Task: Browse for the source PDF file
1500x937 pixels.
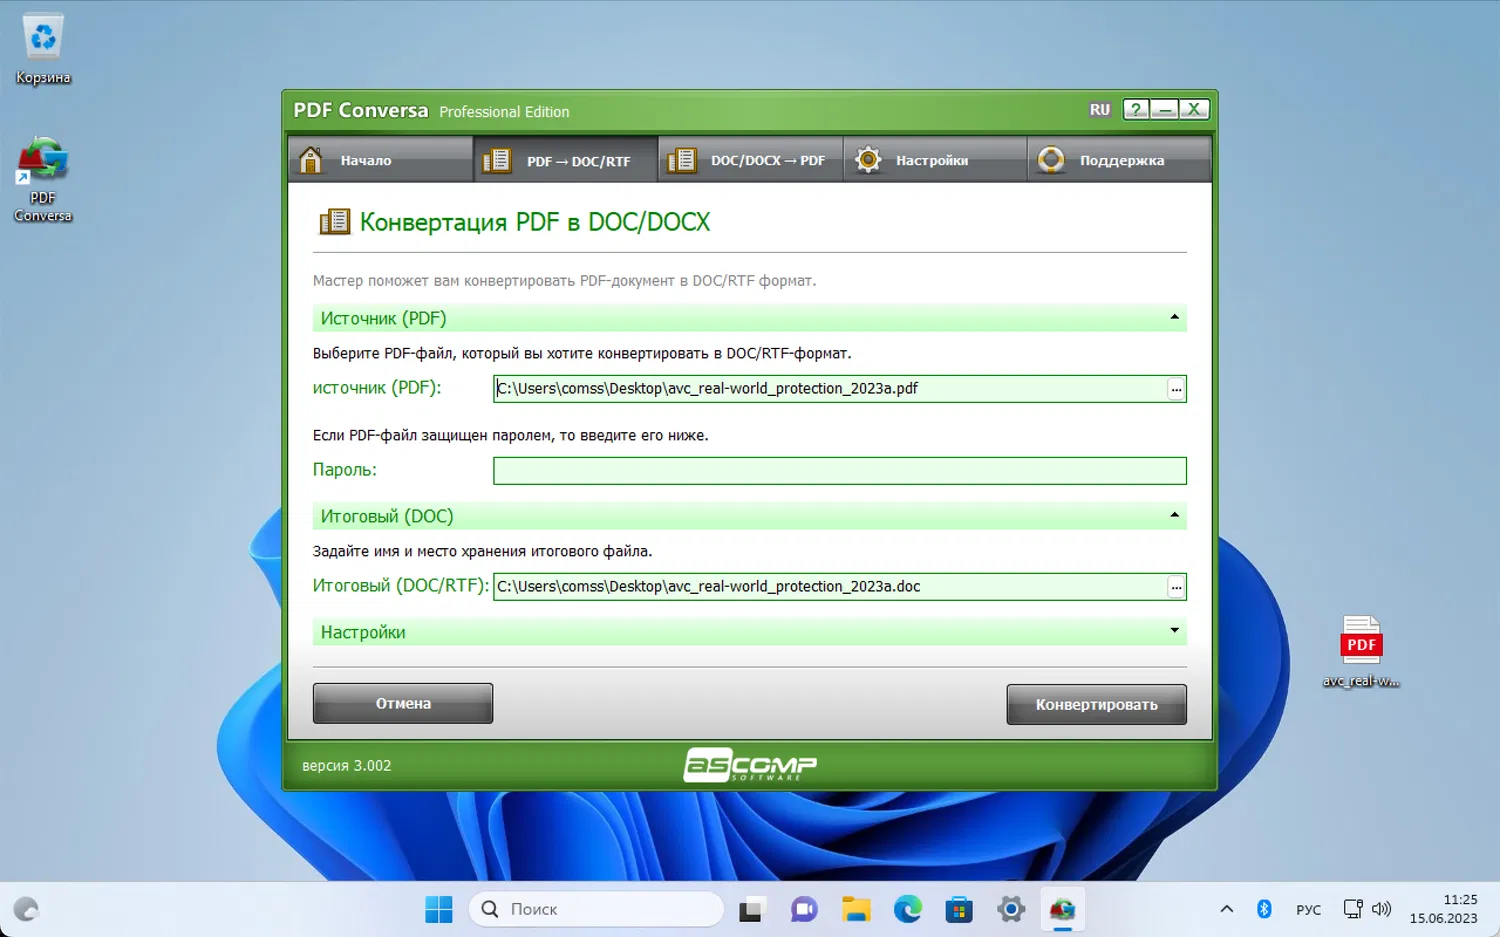Action: pos(1176,389)
